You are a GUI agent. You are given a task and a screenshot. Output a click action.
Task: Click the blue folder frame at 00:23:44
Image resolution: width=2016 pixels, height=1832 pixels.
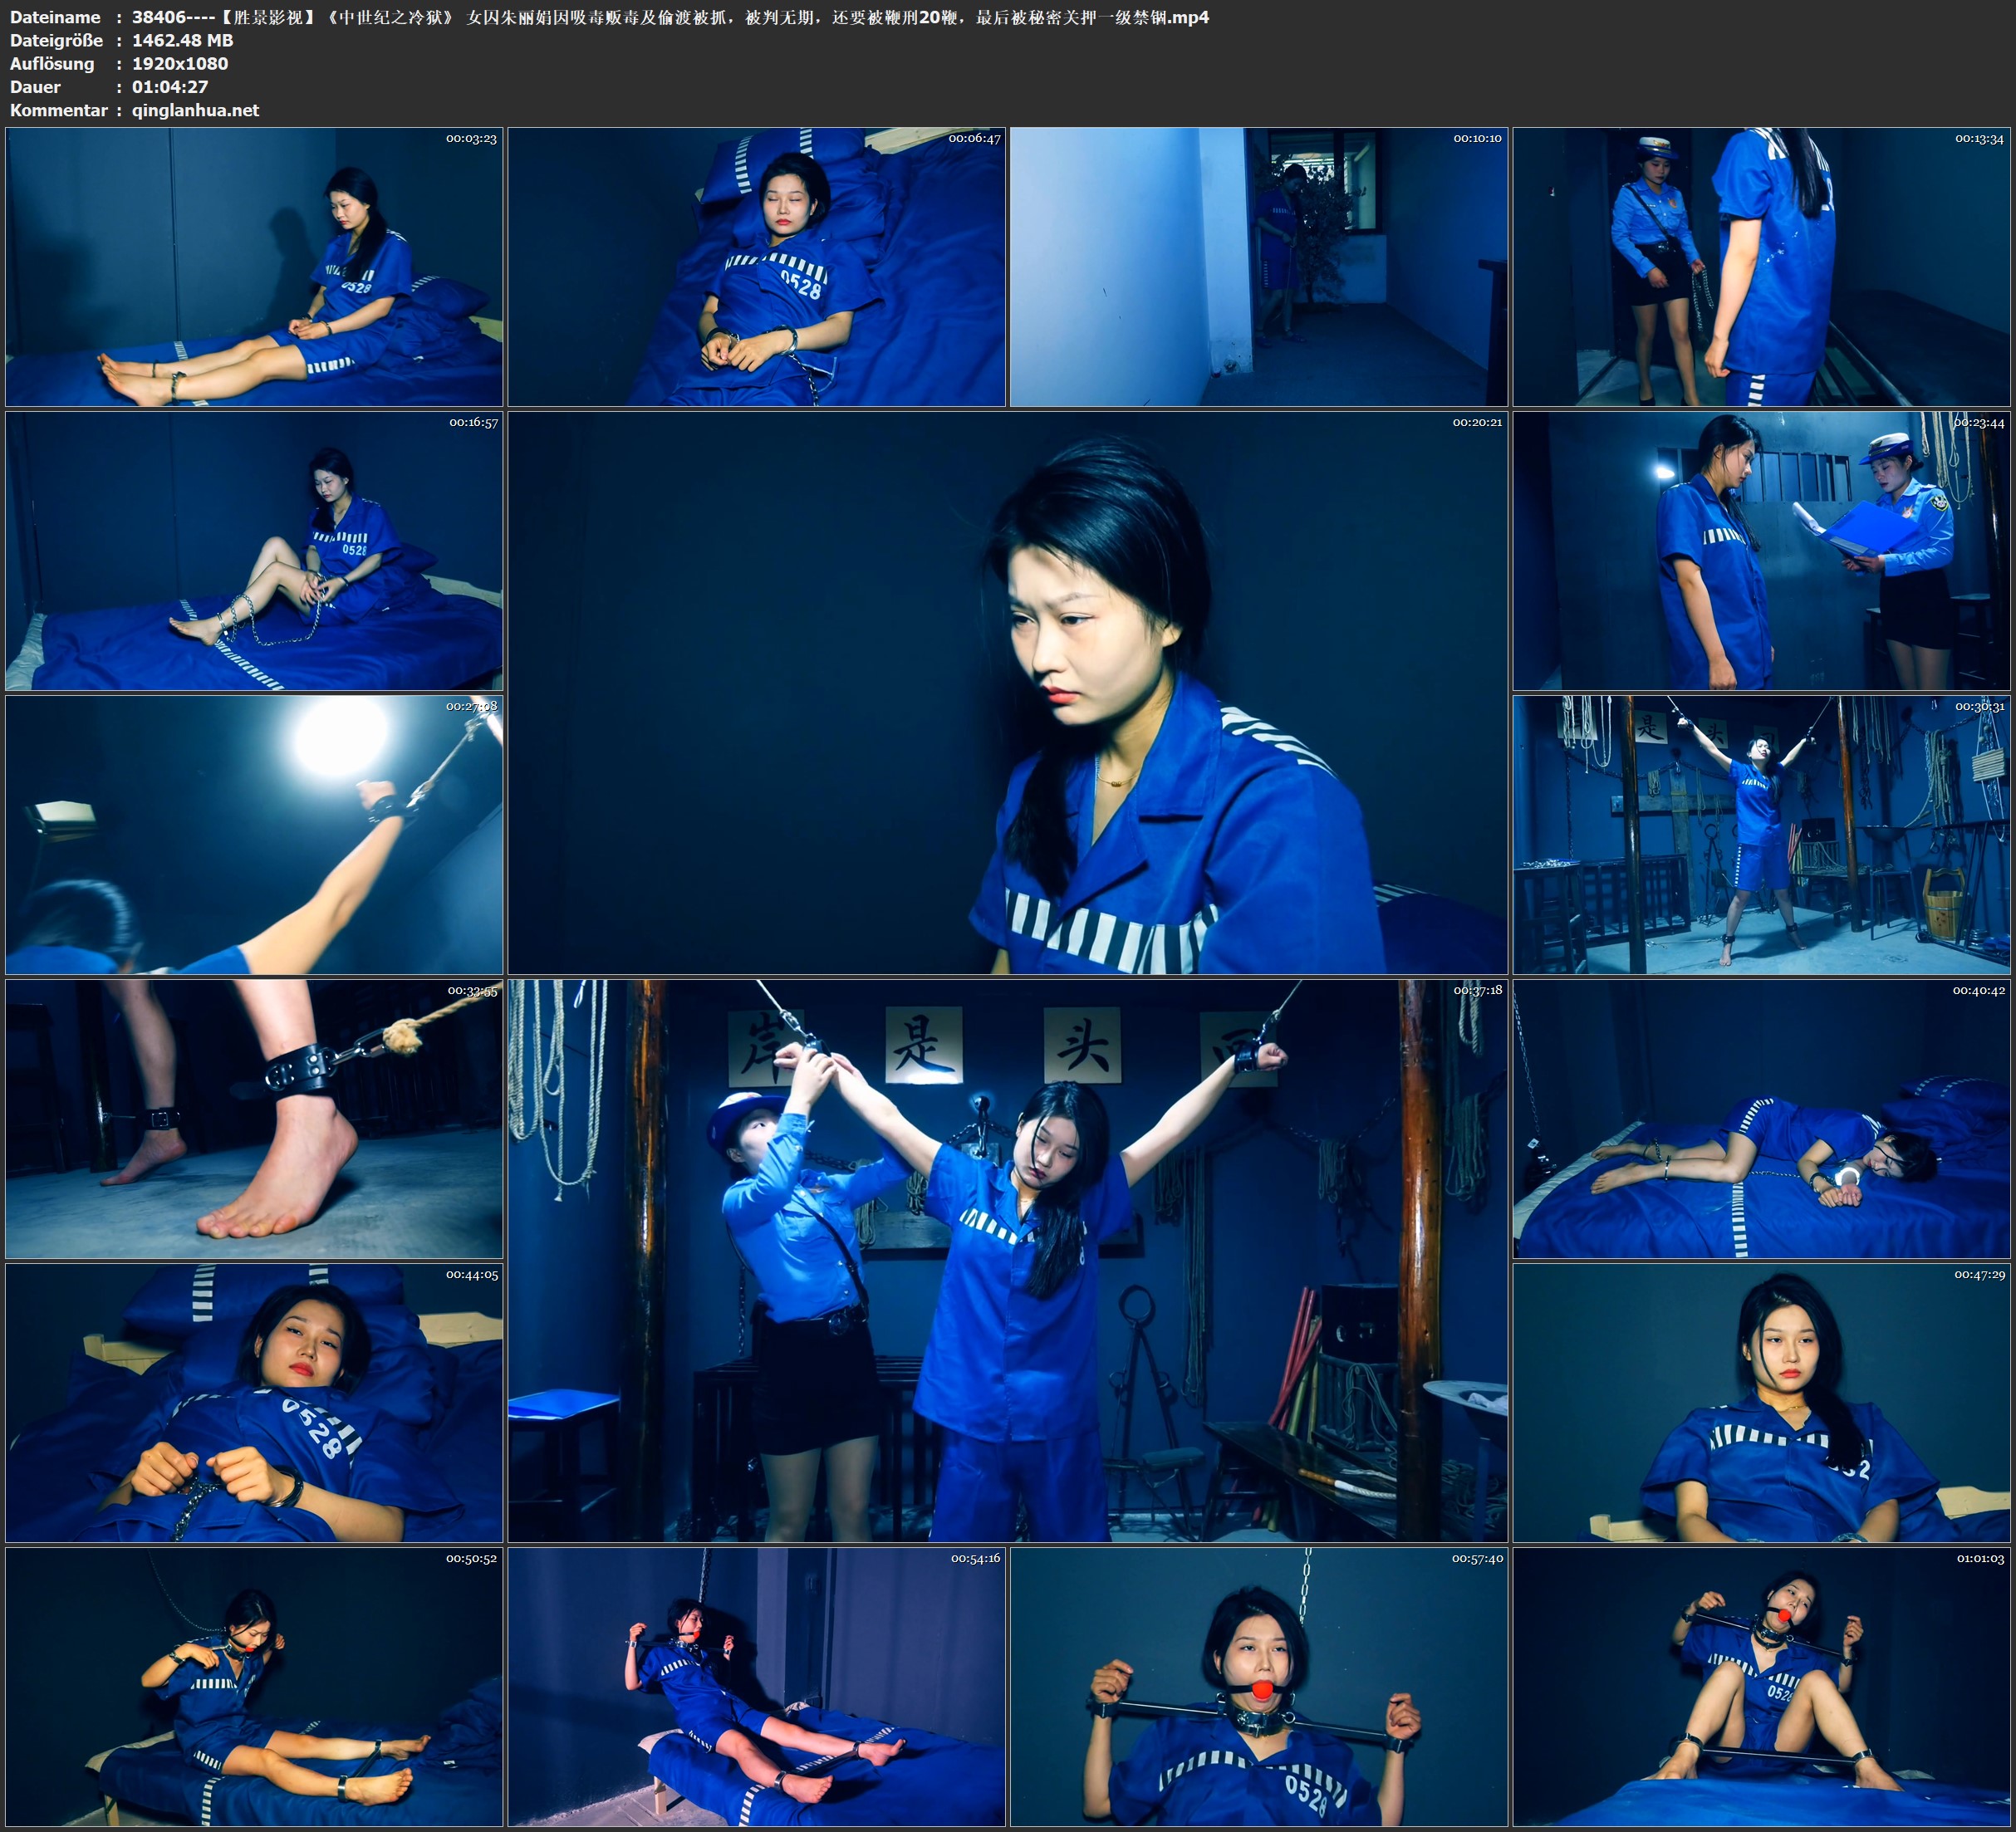click(x=1760, y=550)
